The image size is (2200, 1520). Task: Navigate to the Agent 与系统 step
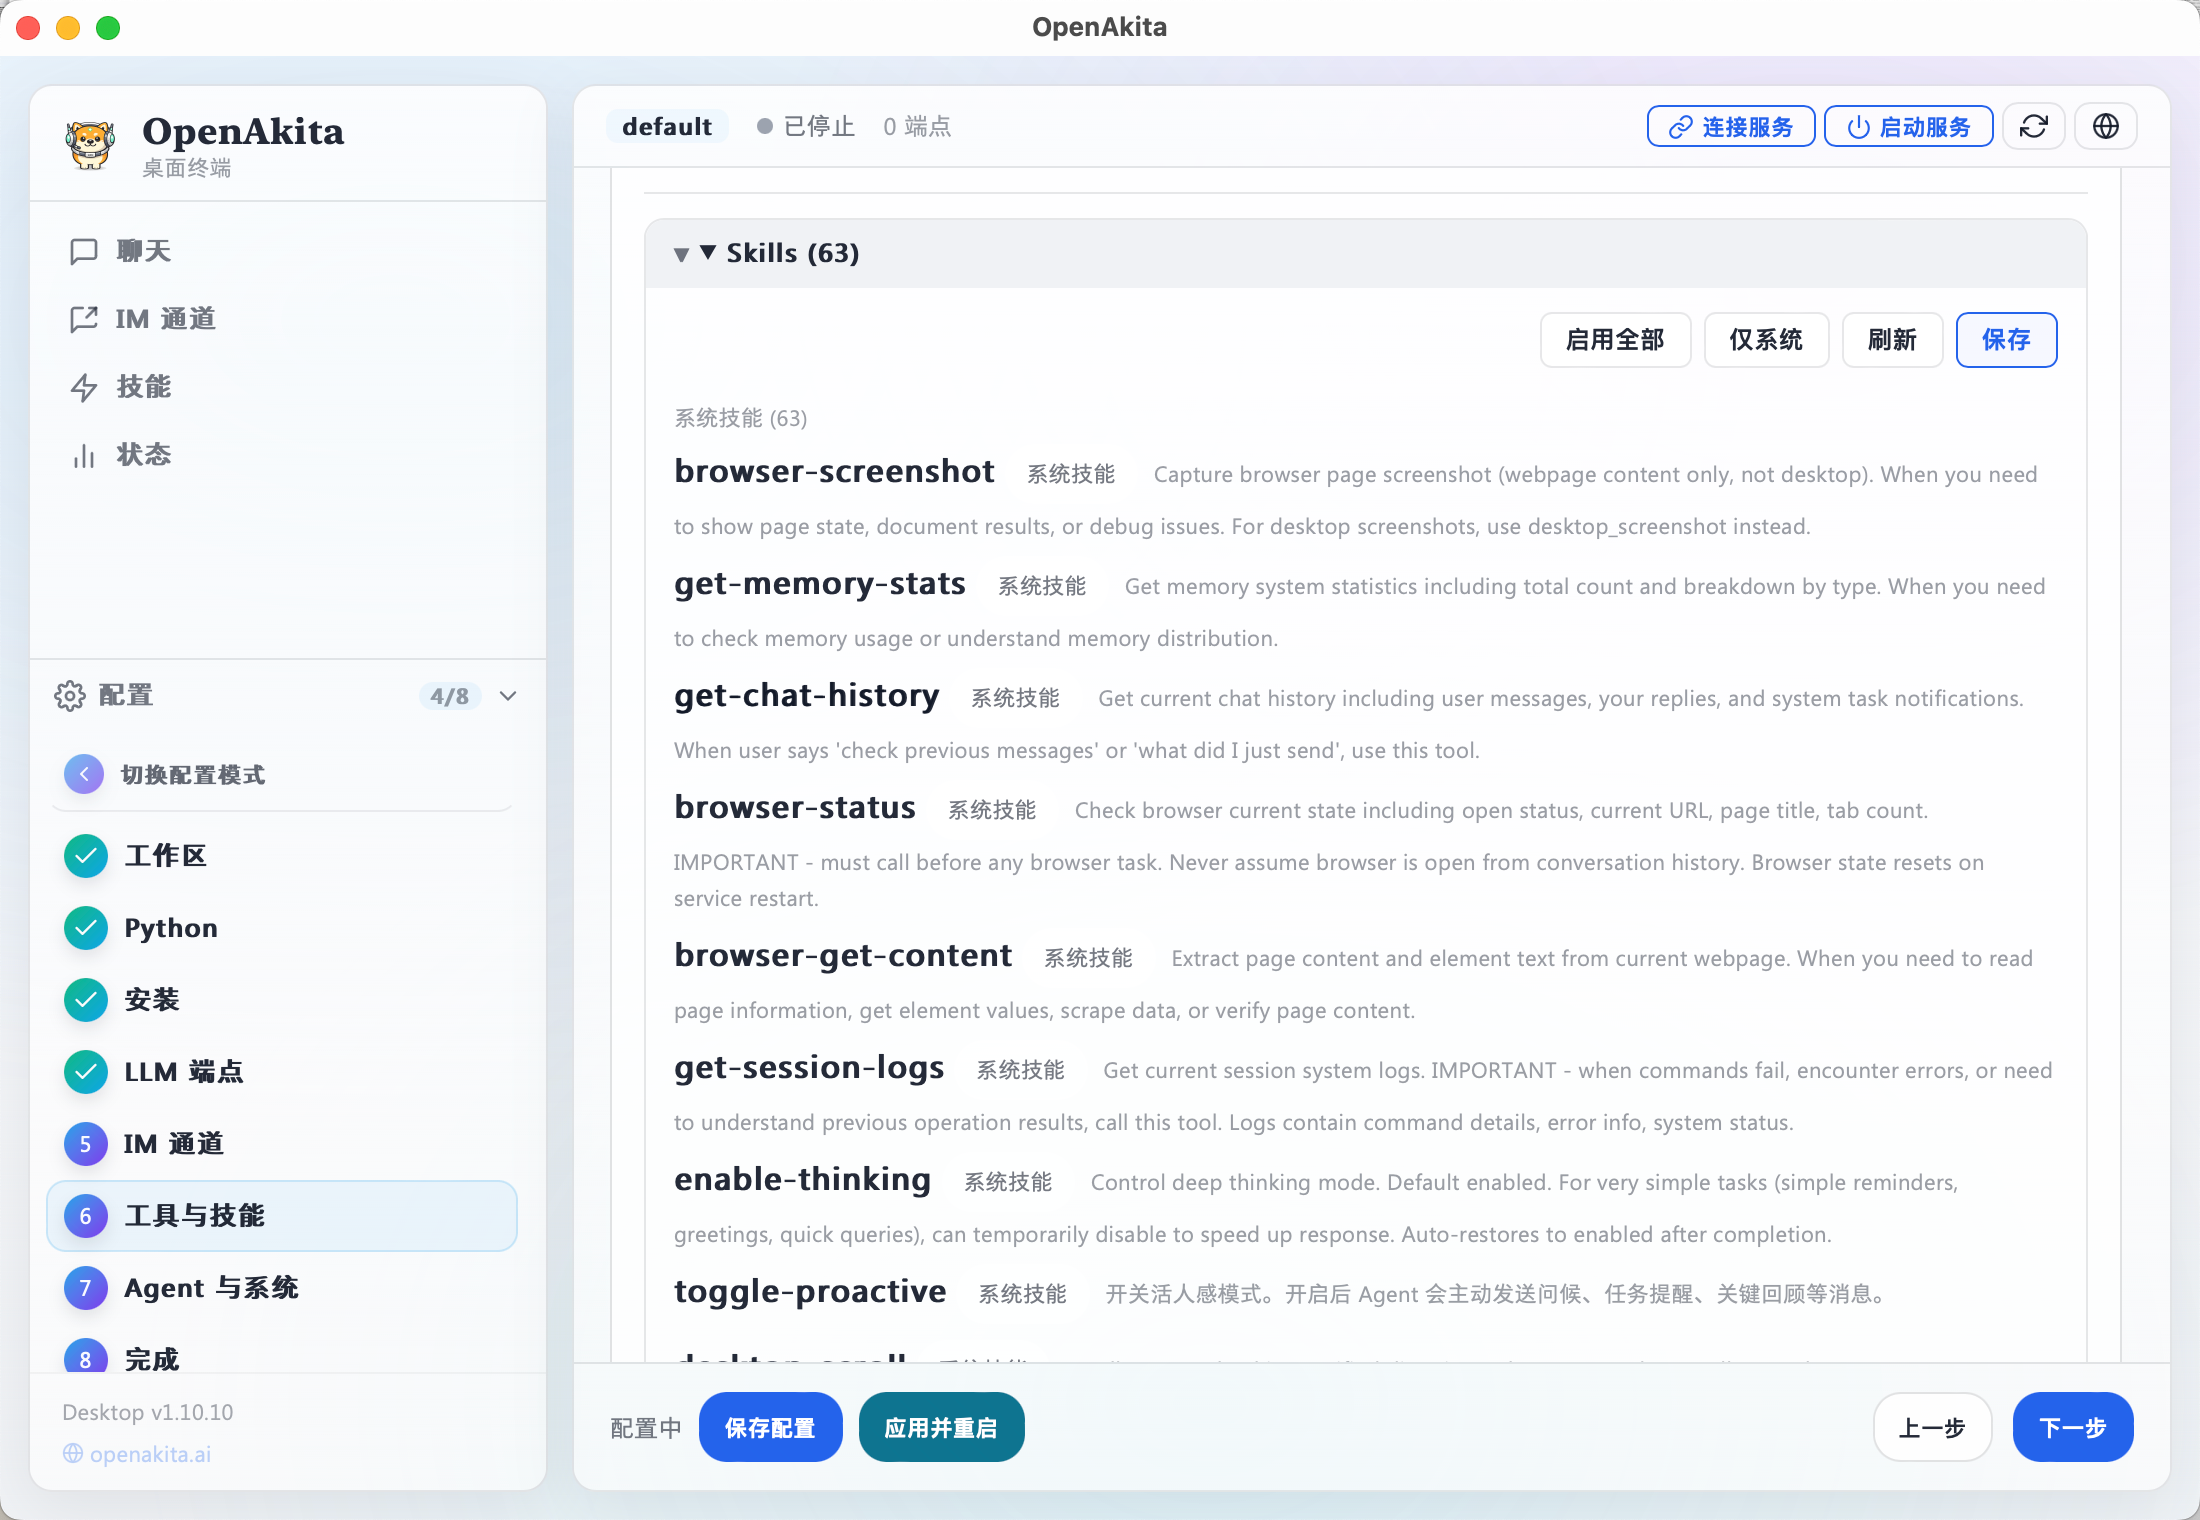[211, 1288]
